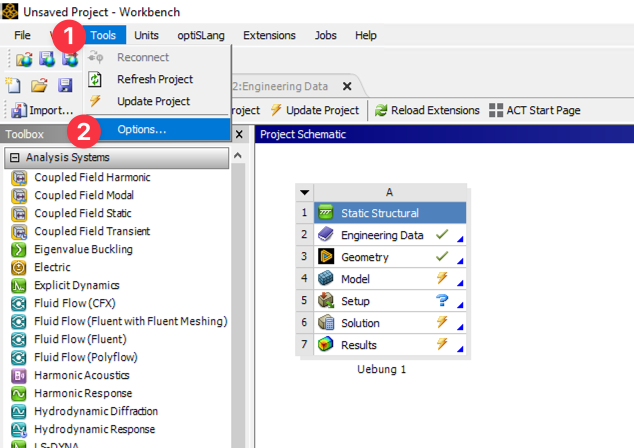Click the Model cell in Static Structural
Viewport: 634px width, 448px height.
pos(355,279)
